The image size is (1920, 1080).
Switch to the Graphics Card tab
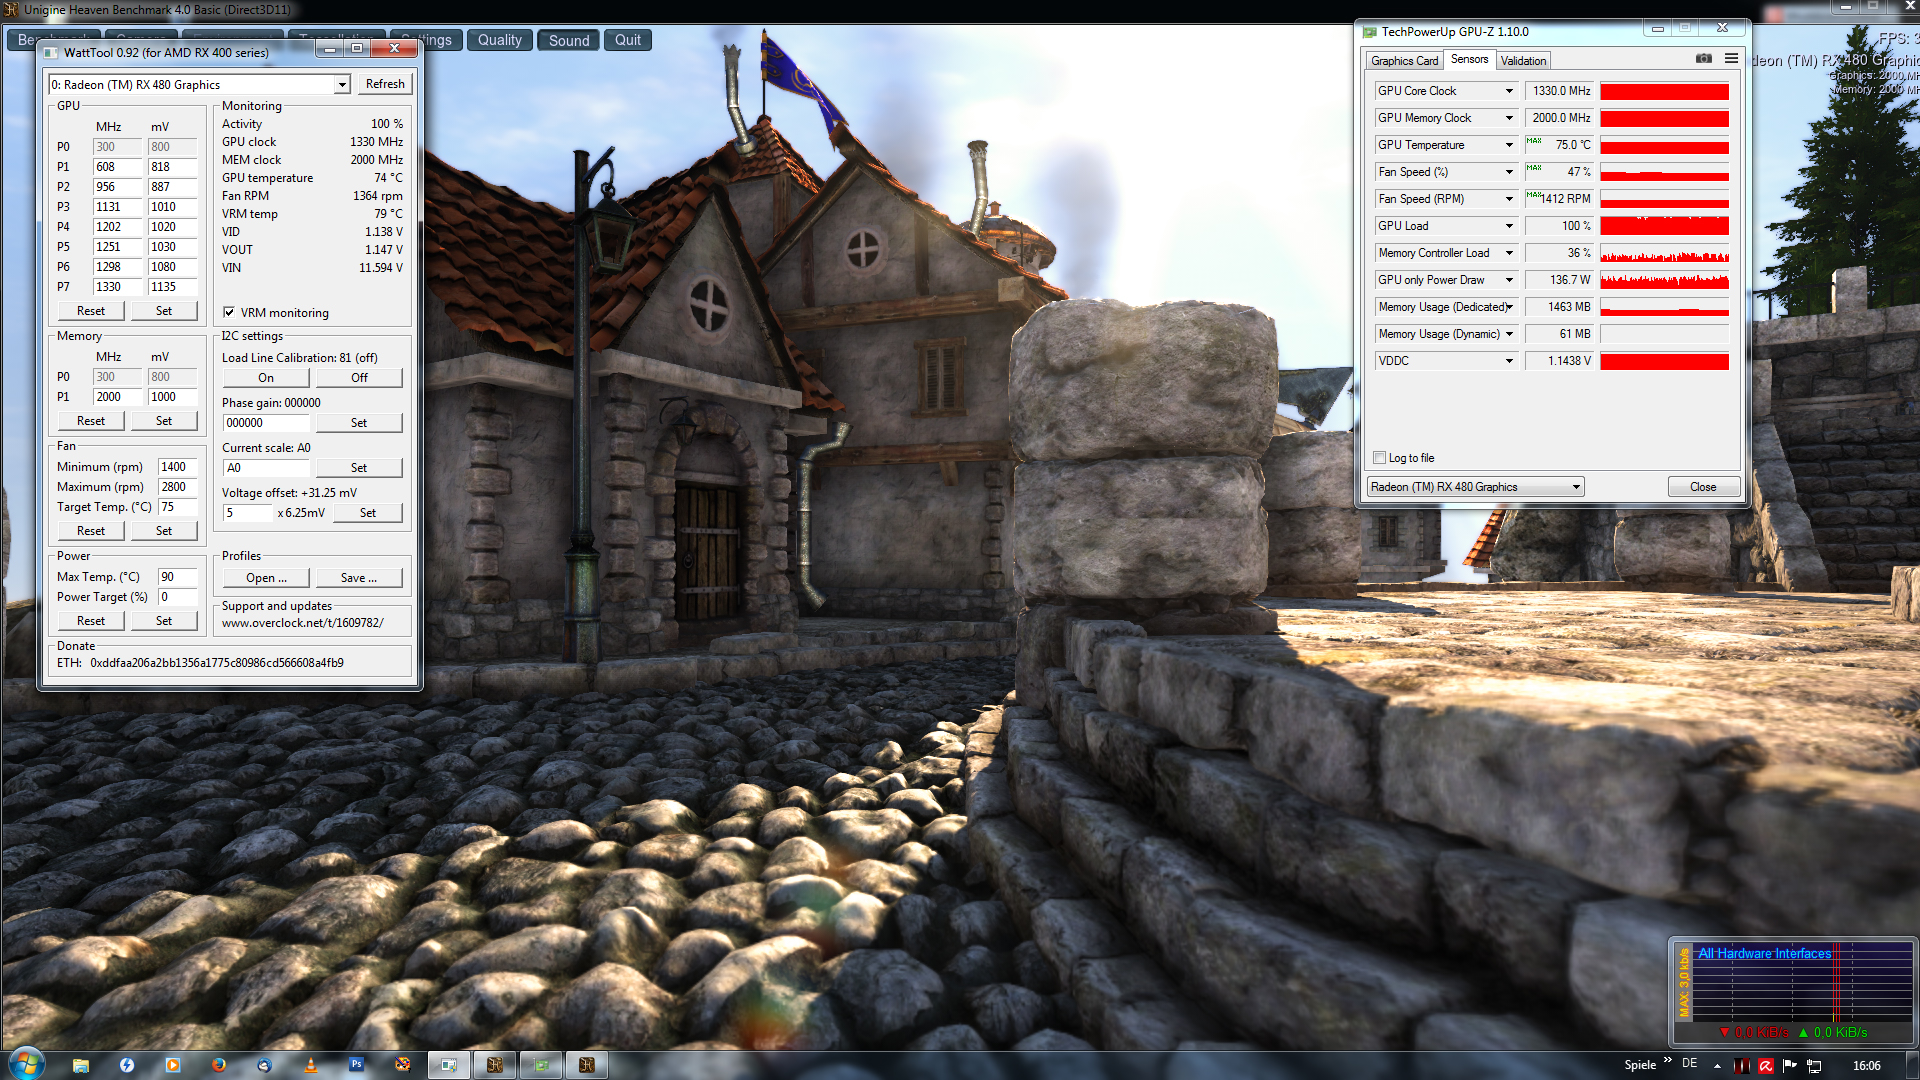[1404, 61]
